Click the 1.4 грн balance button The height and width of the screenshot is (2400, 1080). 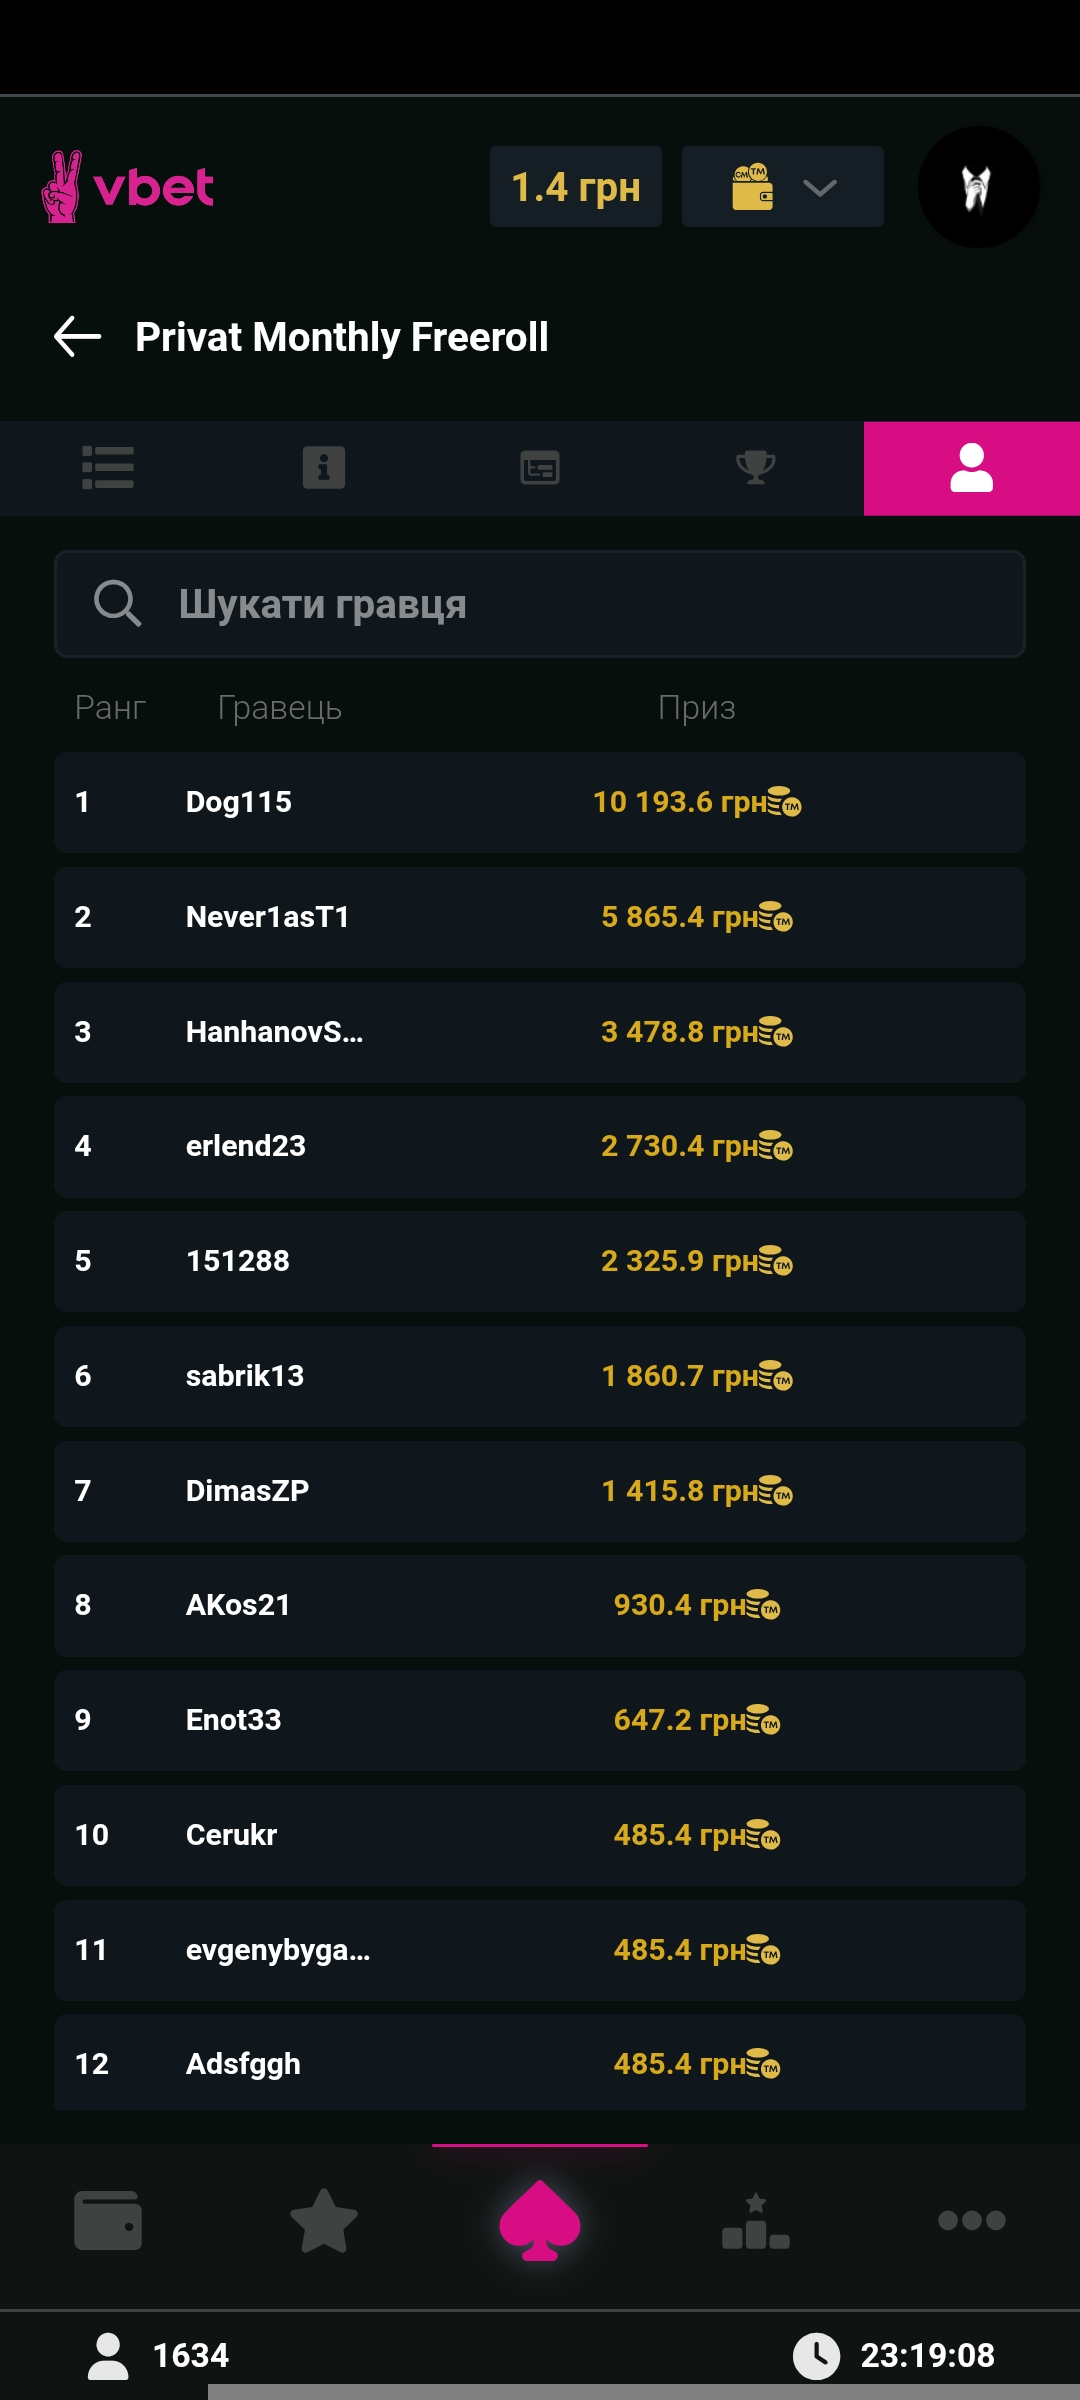(576, 187)
